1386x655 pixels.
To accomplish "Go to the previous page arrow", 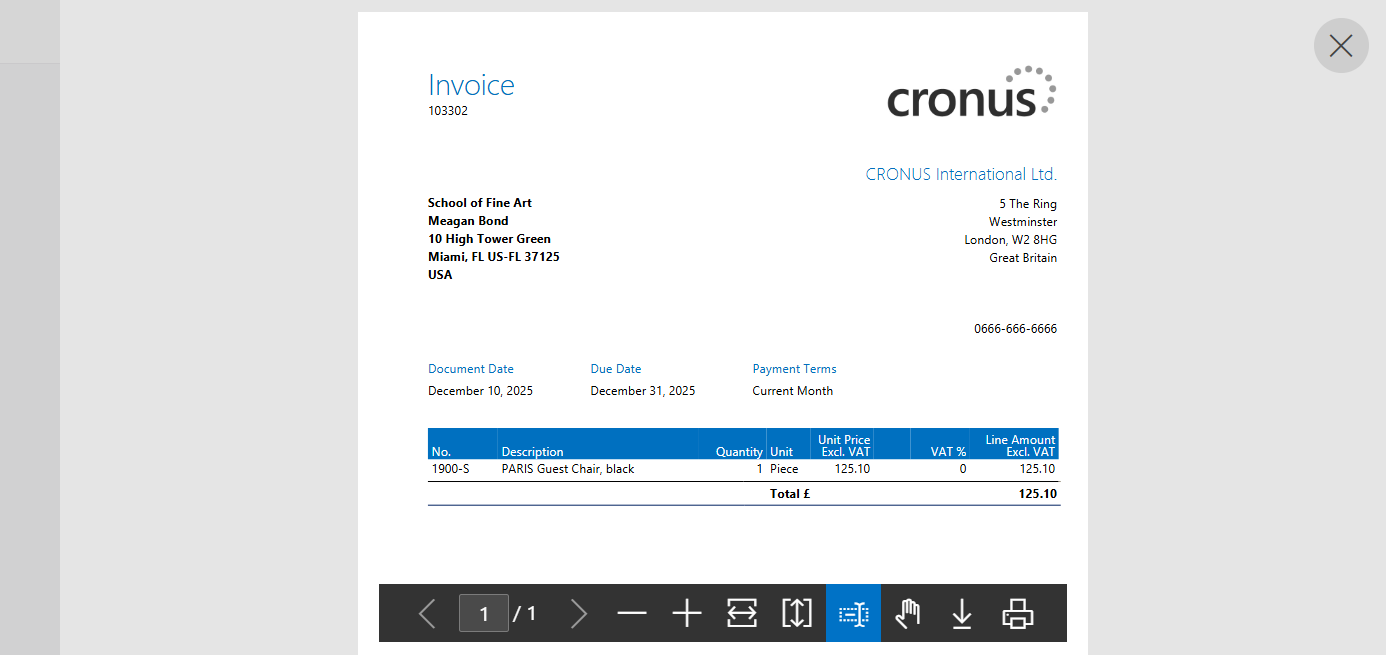I will click(x=427, y=613).
